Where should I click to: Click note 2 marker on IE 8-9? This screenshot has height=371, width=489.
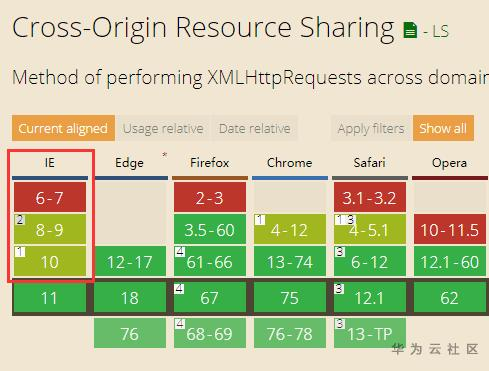pos(20,220)
